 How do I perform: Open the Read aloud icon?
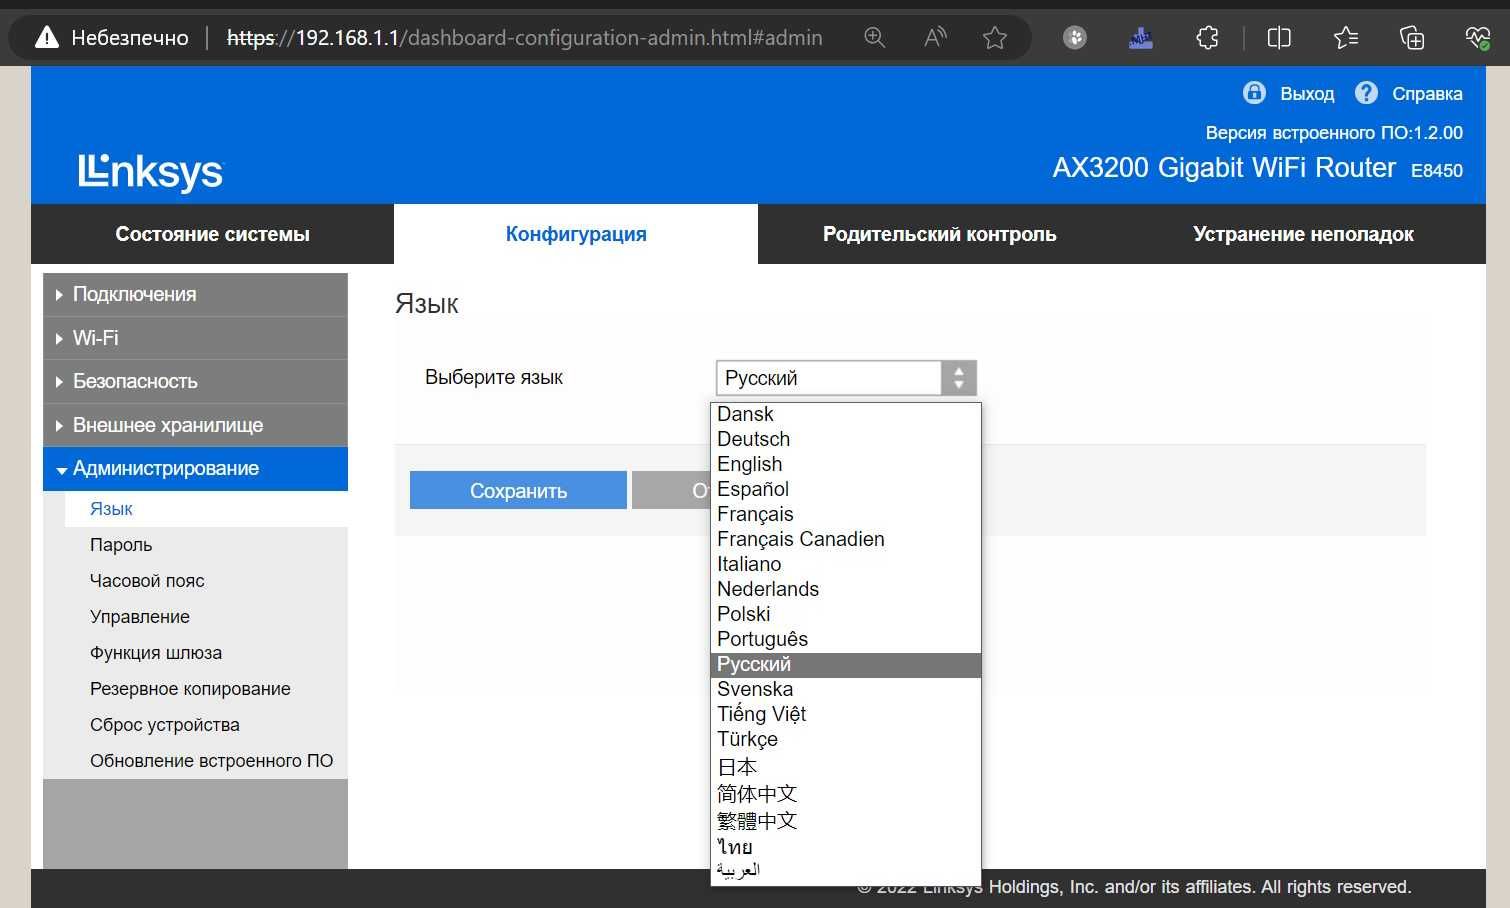coord(935,38)
